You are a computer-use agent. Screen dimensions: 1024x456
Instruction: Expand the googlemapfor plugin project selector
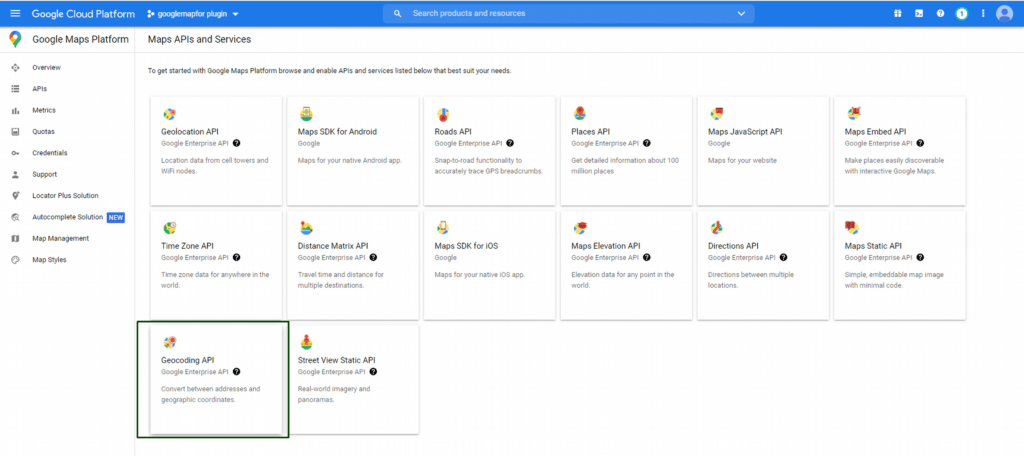pos(193,14)
